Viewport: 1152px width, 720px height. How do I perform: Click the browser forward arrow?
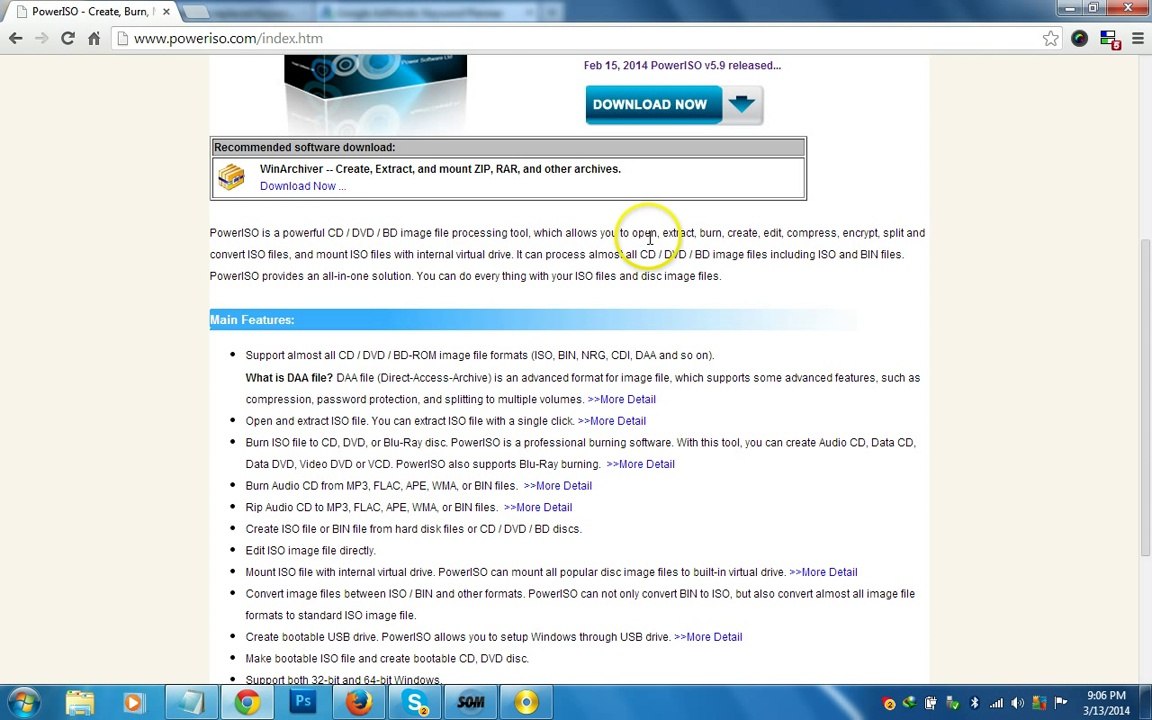42,38
